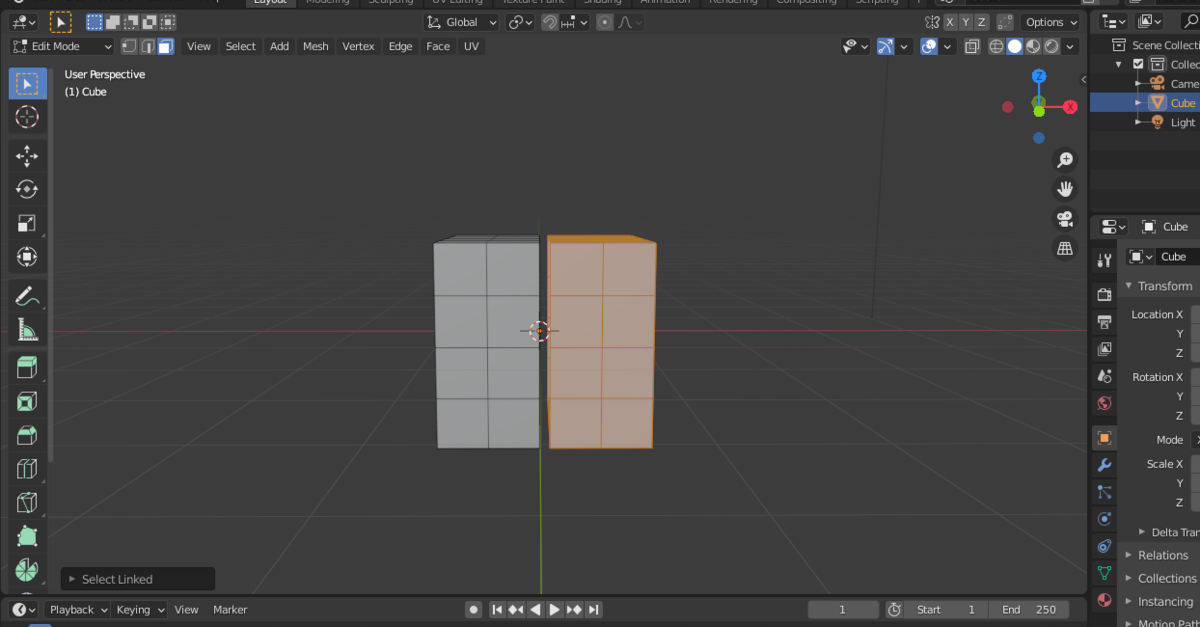
Task: Switch to edge select mode
Action: click(x=147, y=46)
